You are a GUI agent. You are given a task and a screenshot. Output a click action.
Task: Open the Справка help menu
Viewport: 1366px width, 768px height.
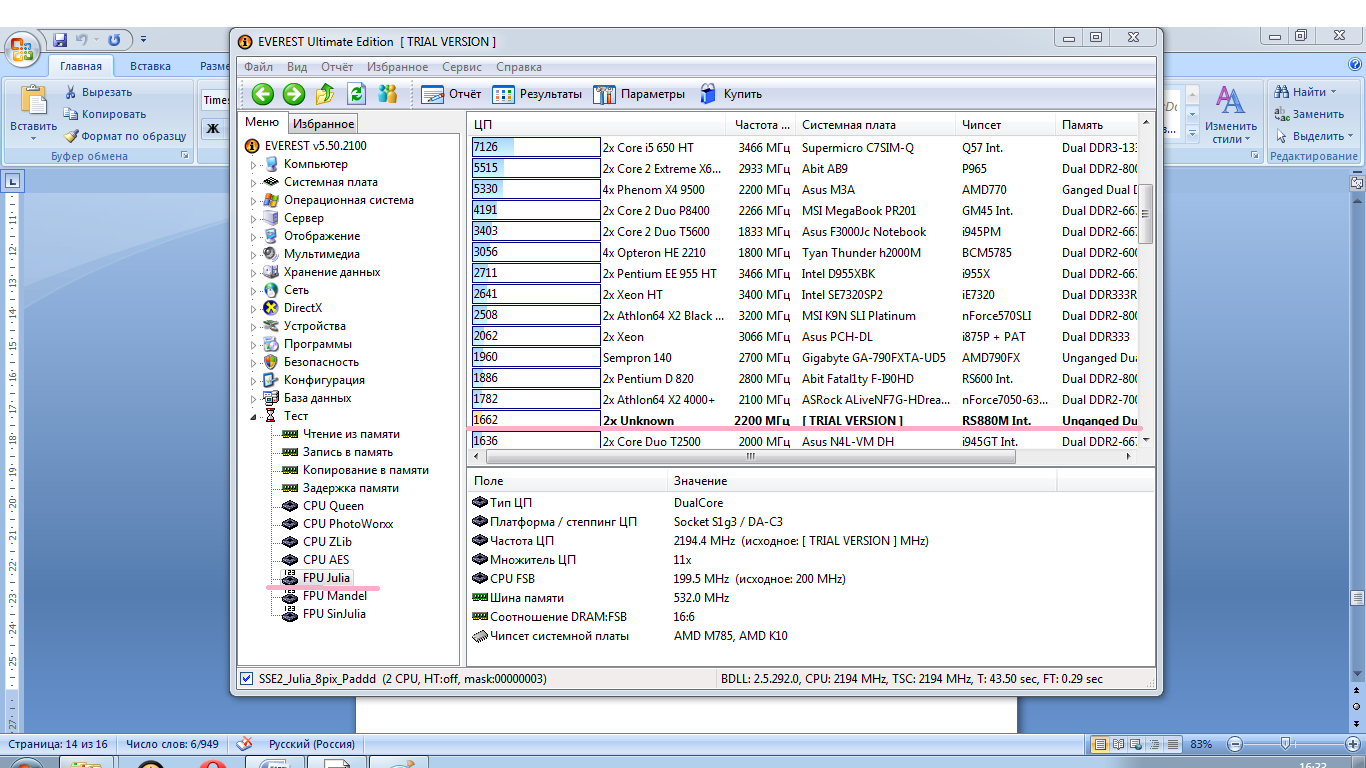coord(519,67)
